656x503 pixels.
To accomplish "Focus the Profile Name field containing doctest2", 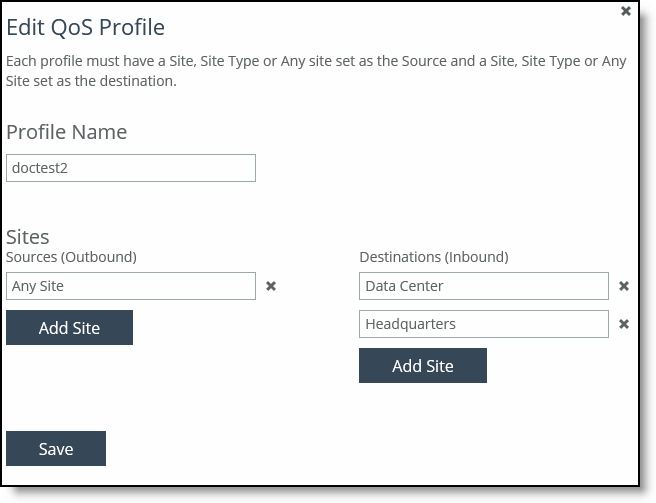I will point(131,168).
